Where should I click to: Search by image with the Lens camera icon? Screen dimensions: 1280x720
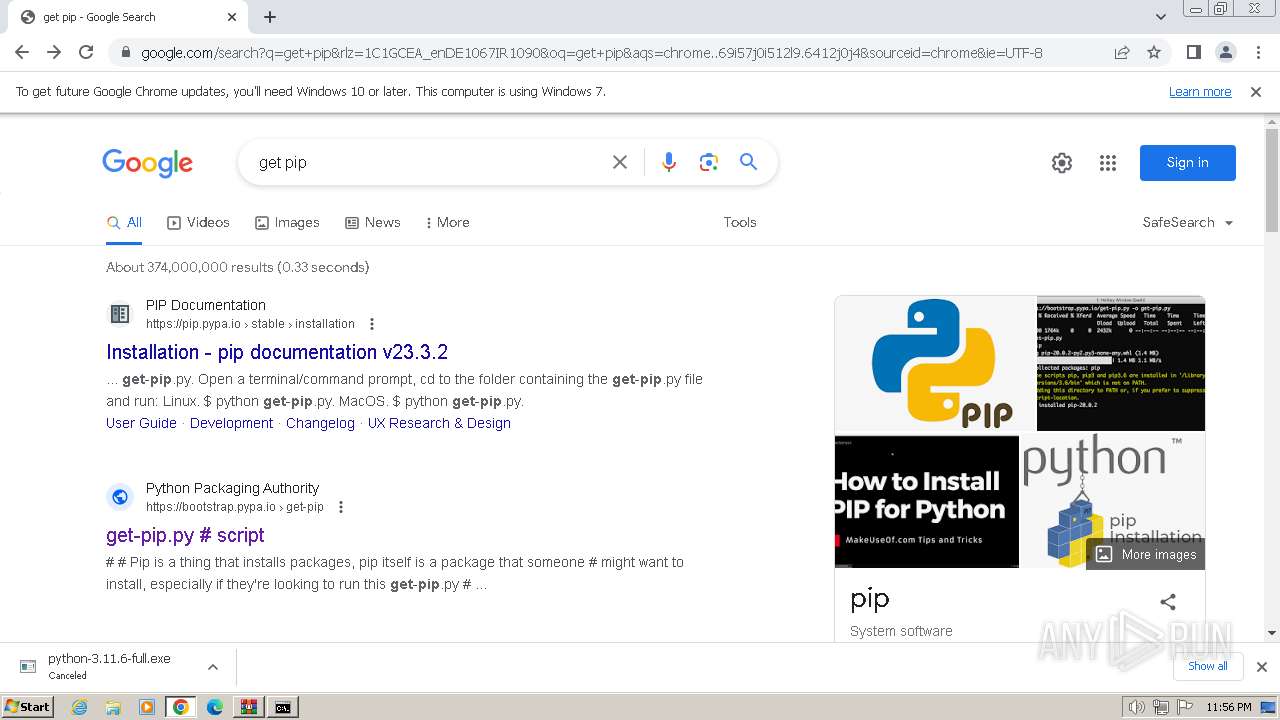(709, 162)
